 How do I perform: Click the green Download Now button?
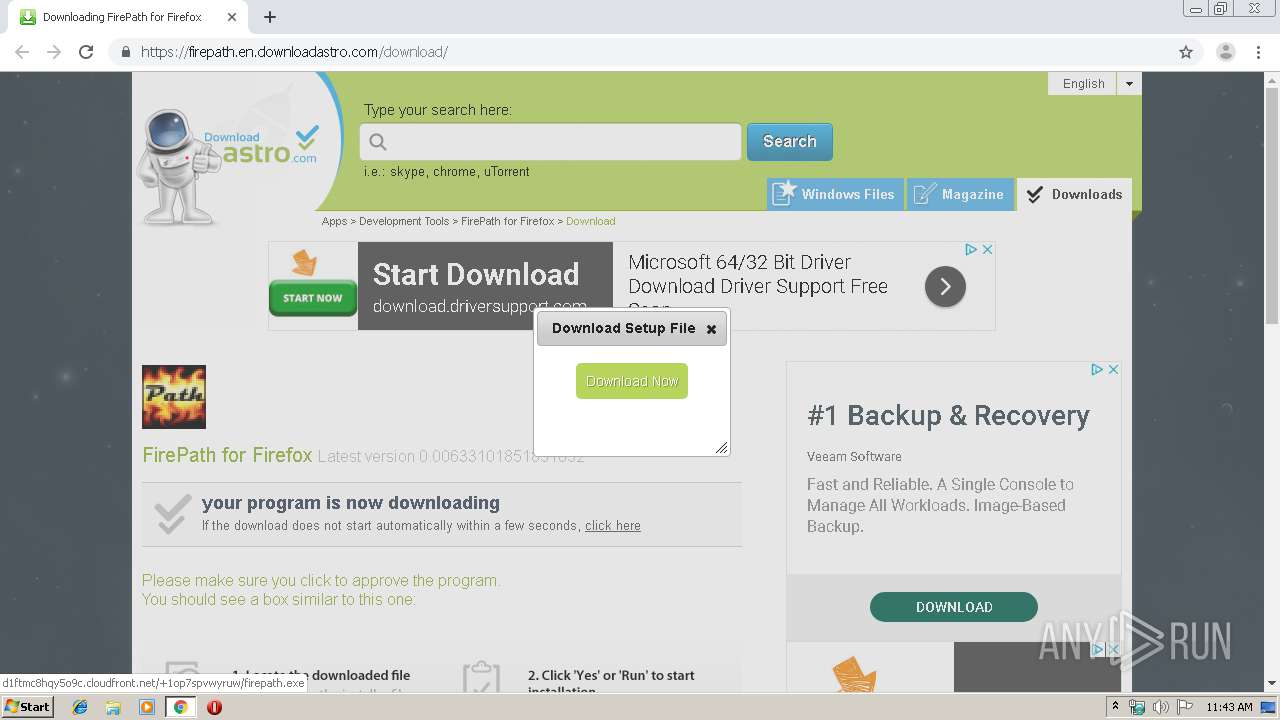632,381
